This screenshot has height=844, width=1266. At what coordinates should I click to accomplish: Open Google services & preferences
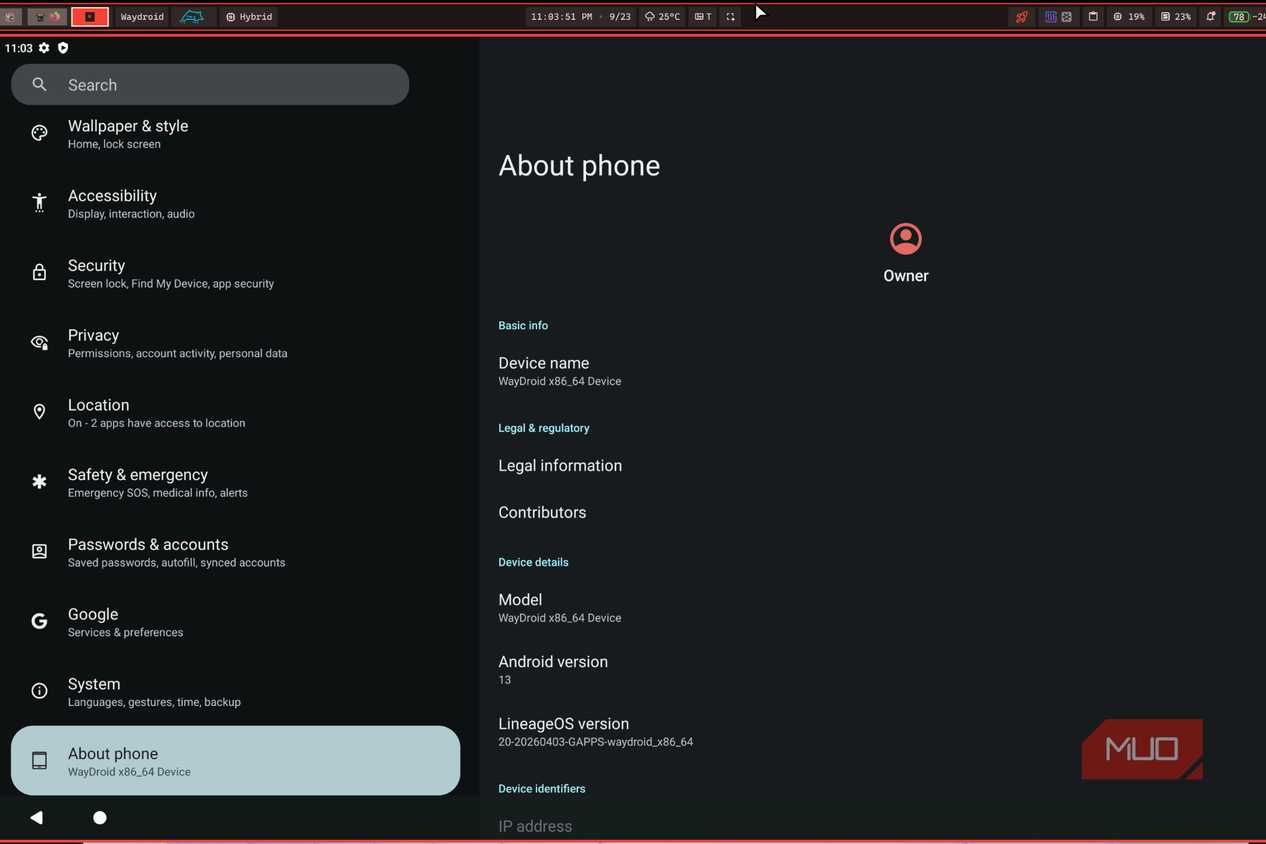tap(236, 622)
